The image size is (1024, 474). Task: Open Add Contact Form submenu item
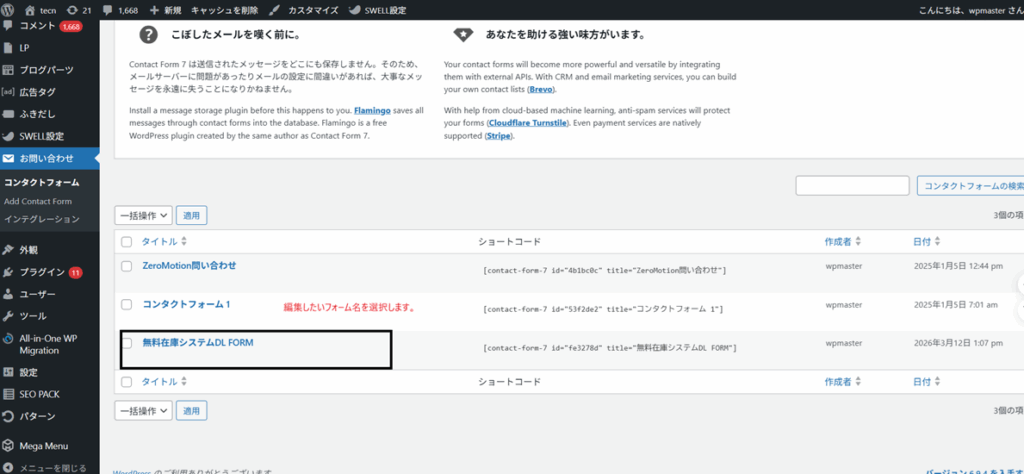point(38,201)
